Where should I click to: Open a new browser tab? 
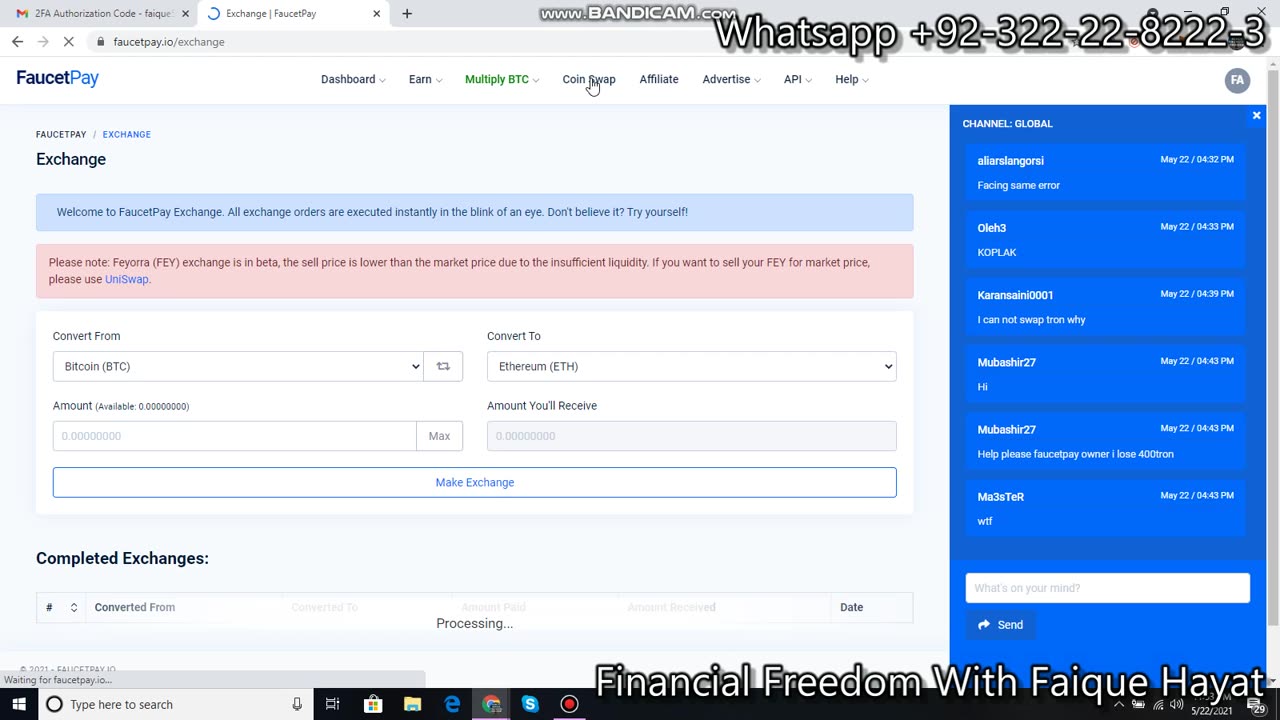point(407,14)
